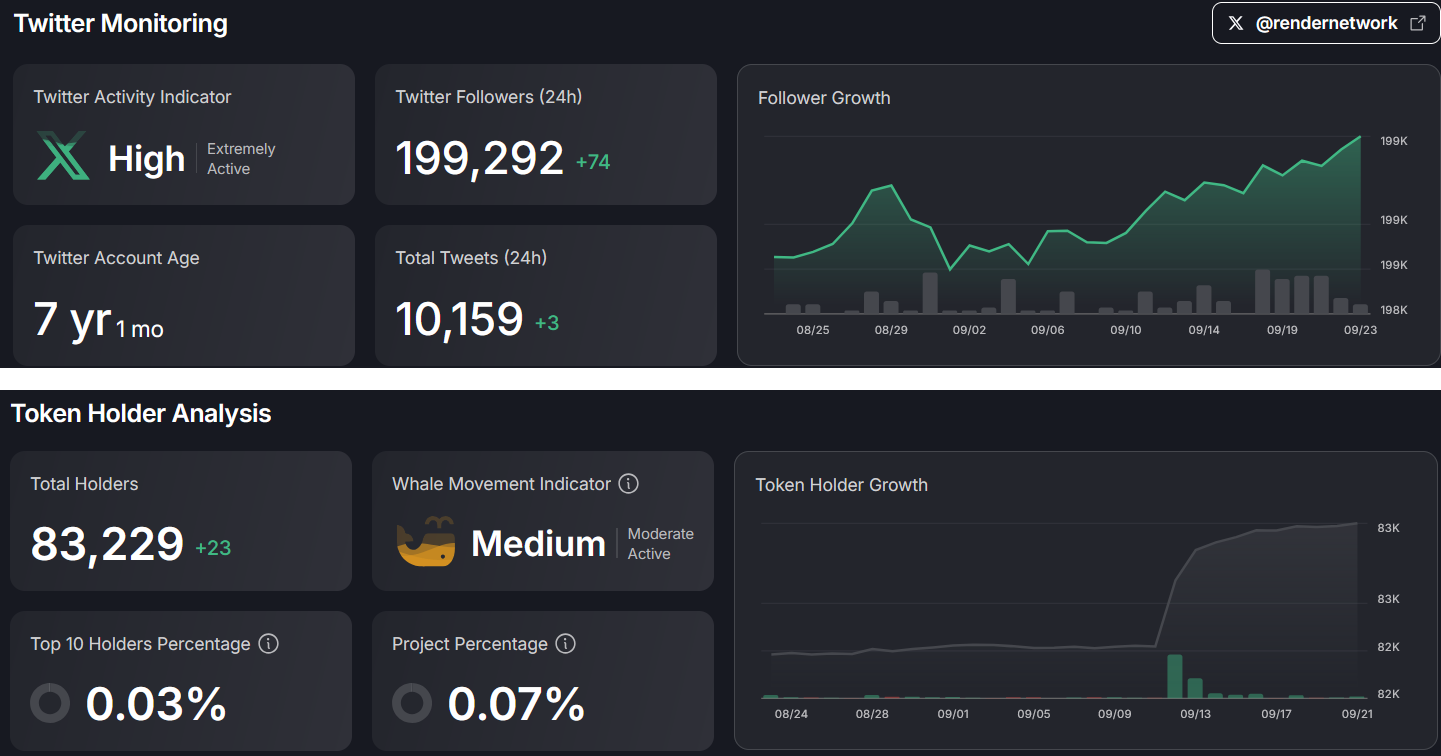Click the Total Holders label
The height and width of the screenshot is (756, 1441).
84,484
